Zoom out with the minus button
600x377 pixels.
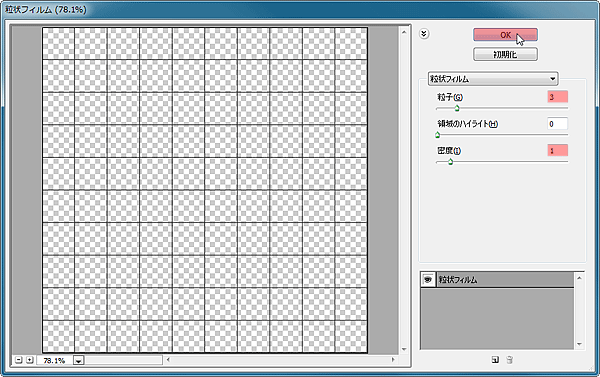(x=19, y=360)
